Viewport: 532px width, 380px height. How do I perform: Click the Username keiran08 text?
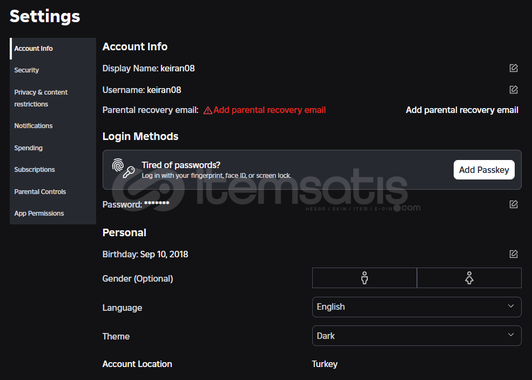(x=142, y=90)
